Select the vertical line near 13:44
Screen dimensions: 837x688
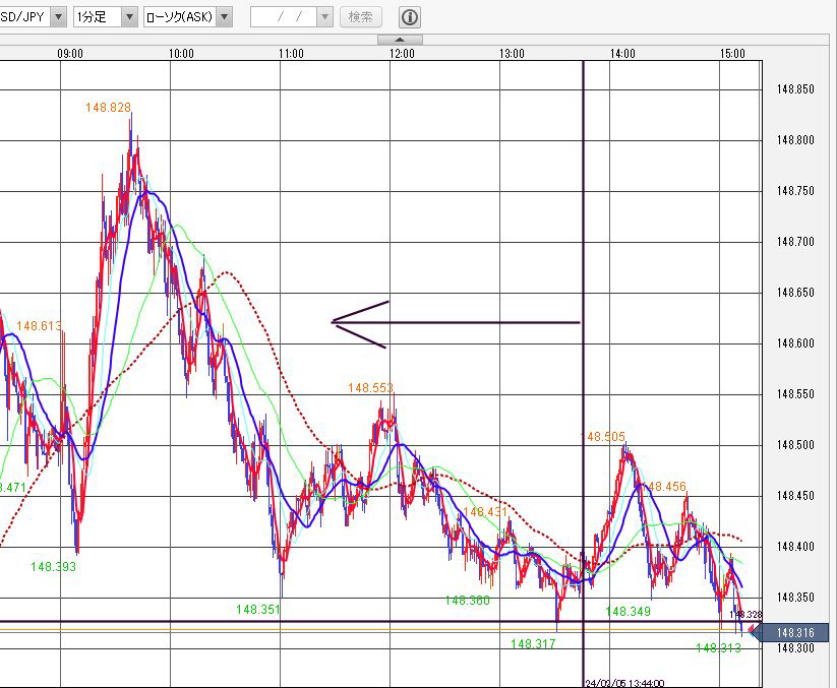pos(583,200)
